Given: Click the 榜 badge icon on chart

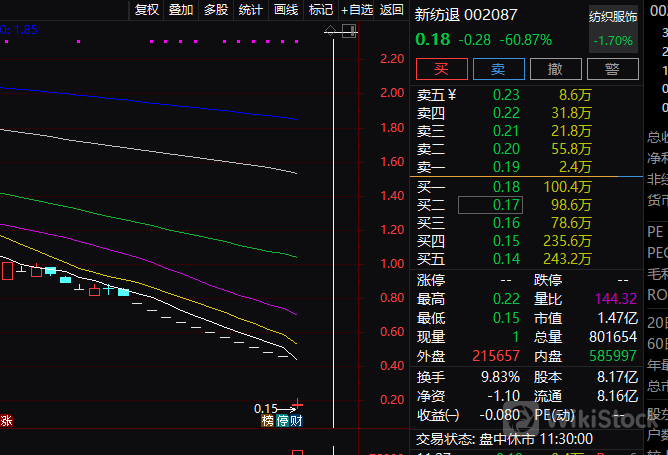Looking at the screenshot, I should (x=268, y=421).
